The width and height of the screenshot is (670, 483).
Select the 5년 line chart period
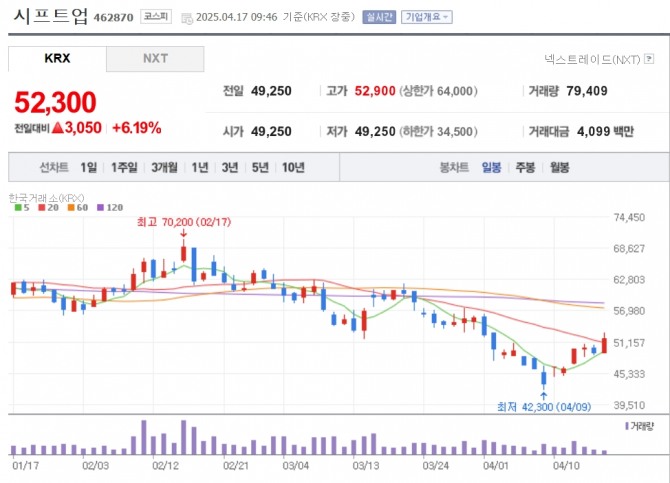coord(260,168)
